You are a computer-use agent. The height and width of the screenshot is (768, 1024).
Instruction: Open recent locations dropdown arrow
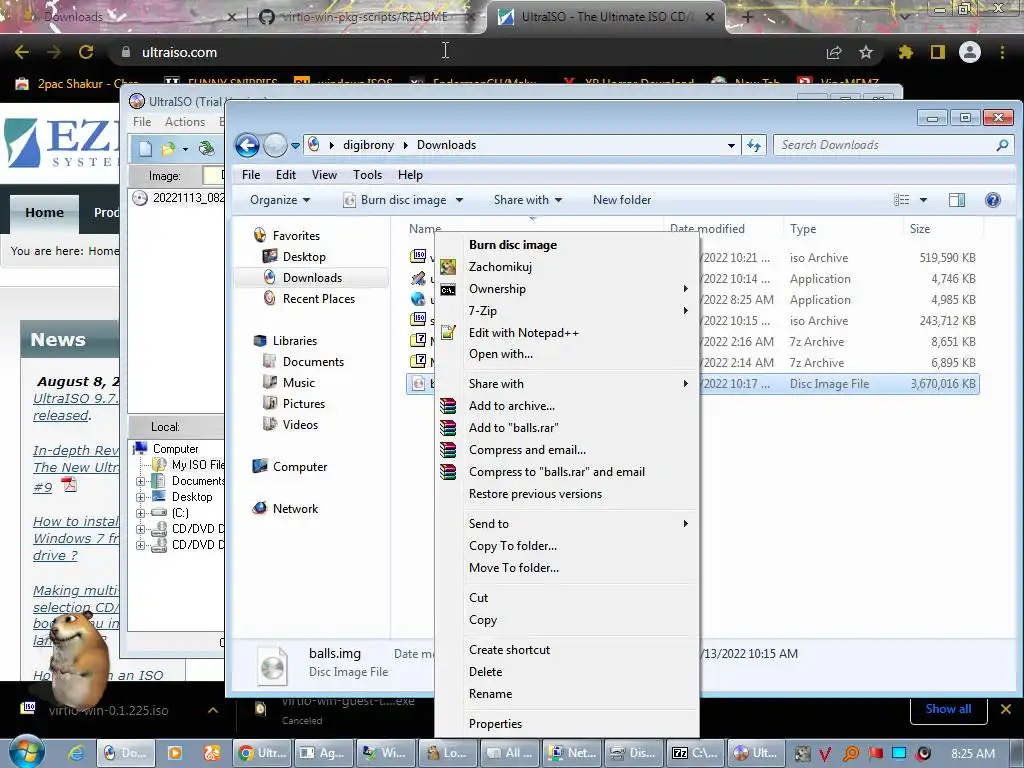[x=295, y=146]
